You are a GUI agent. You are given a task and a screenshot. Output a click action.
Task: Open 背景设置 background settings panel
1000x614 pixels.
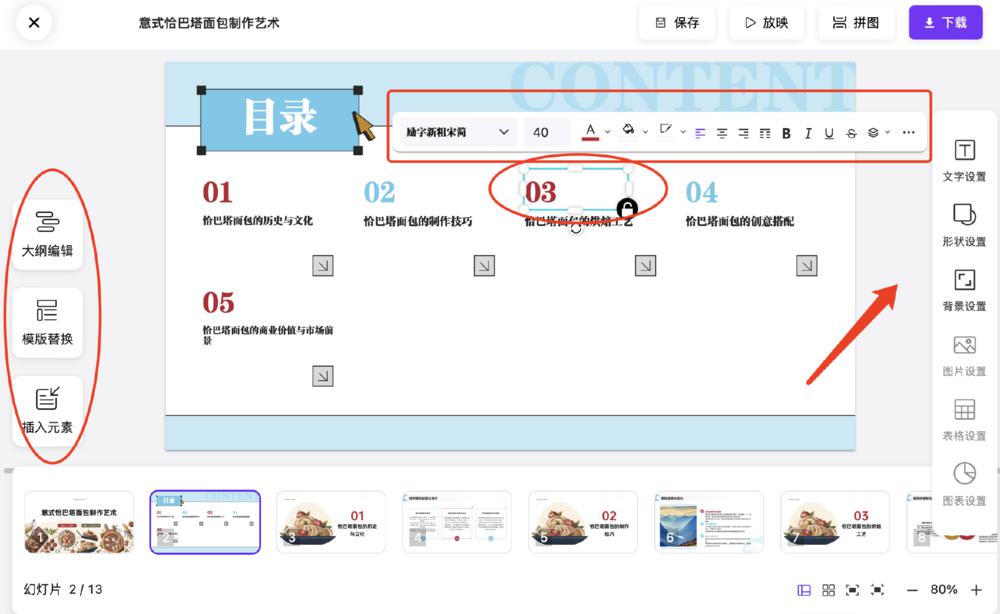(964, 290)
